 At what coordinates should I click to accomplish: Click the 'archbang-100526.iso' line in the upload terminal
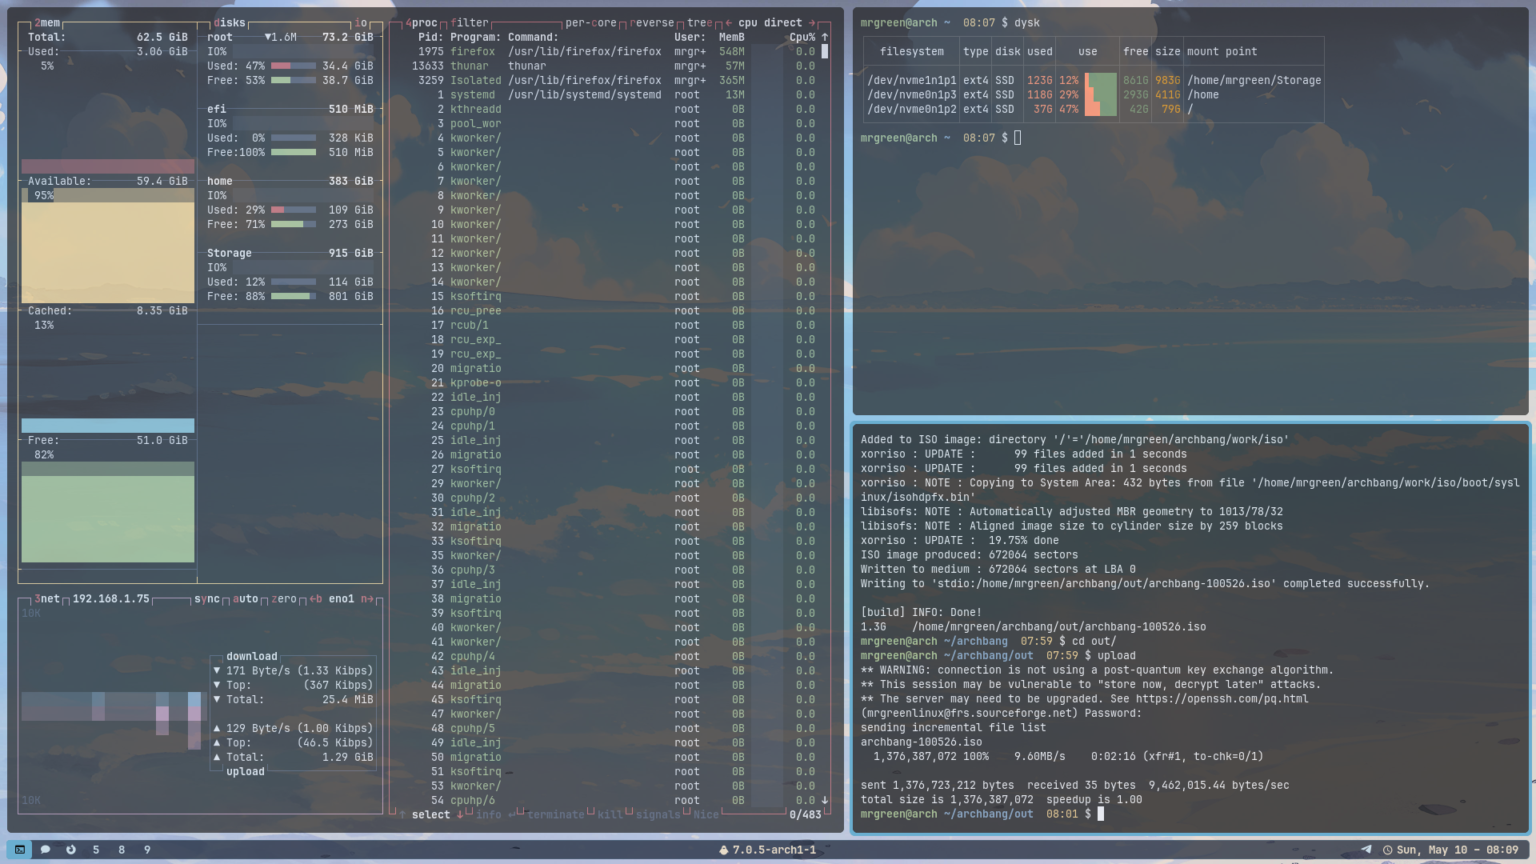click(921, 742)
